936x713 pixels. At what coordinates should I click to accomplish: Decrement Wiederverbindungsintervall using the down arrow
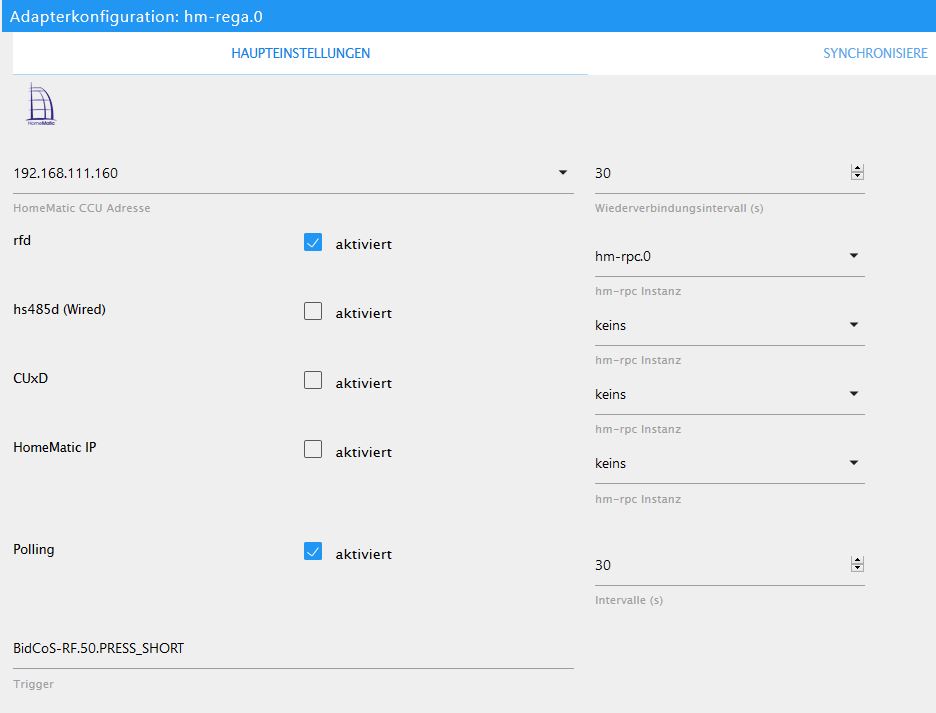click(857, 176)
